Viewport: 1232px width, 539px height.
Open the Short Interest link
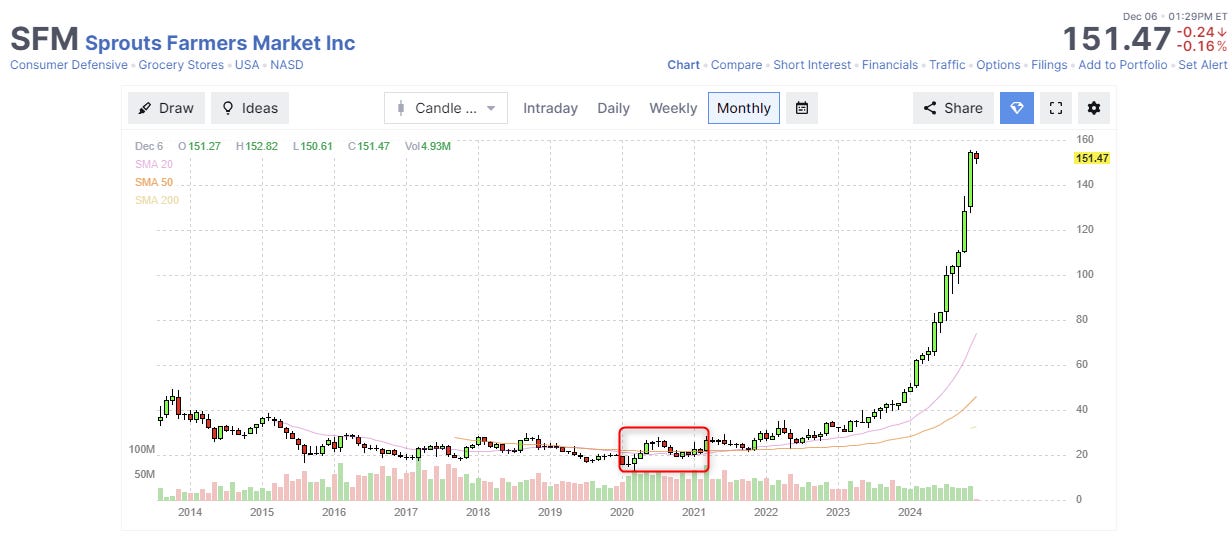click(x=812, y=65)
